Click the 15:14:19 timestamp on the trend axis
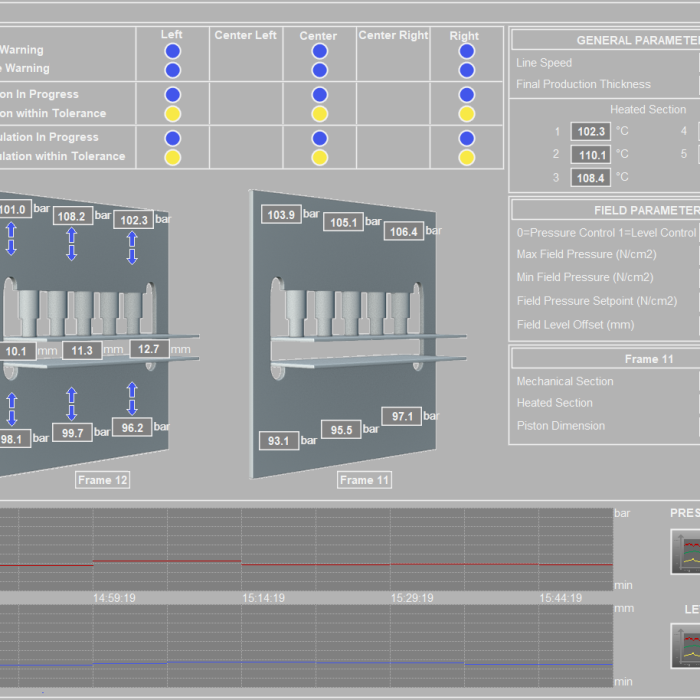This screenshot has width=700, height=700. coord(263,598)
